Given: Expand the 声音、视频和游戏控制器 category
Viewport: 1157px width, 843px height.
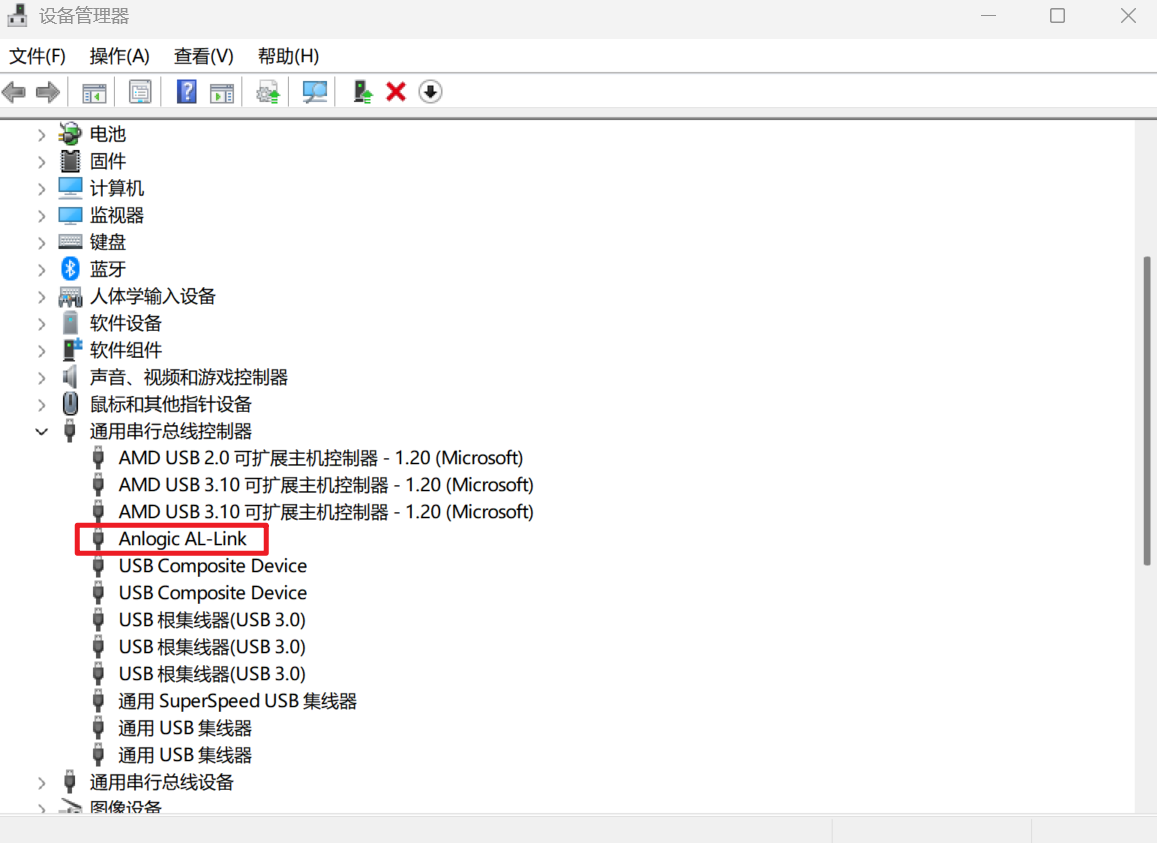Looking at the screenshot, I should pyautogui.click(x=41, y=378).
